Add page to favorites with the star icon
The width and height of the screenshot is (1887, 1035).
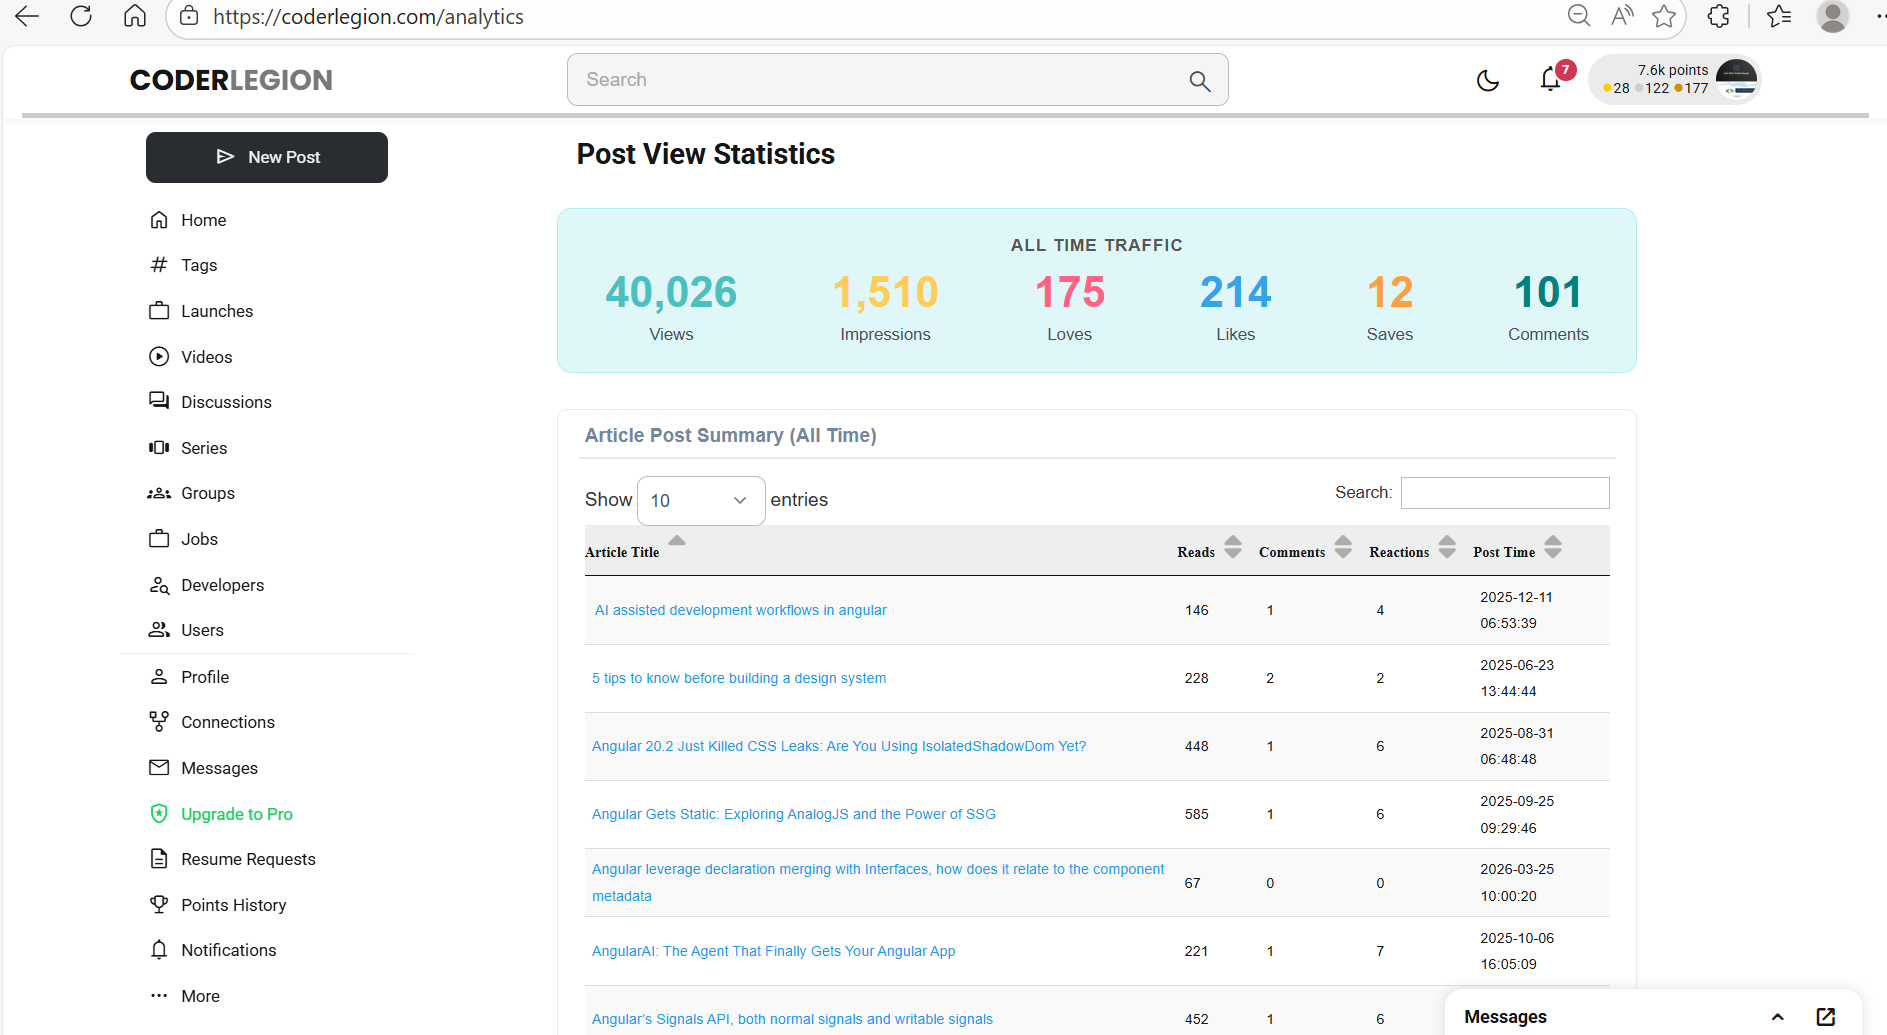coord(1664,16)
